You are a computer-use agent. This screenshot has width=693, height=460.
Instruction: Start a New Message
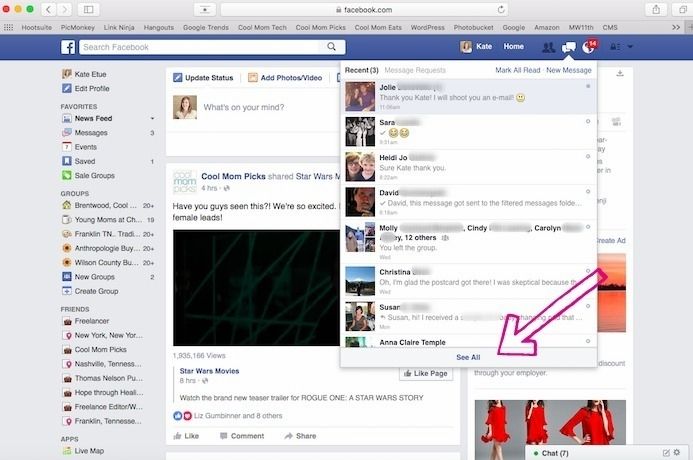[x=569, y=70]
